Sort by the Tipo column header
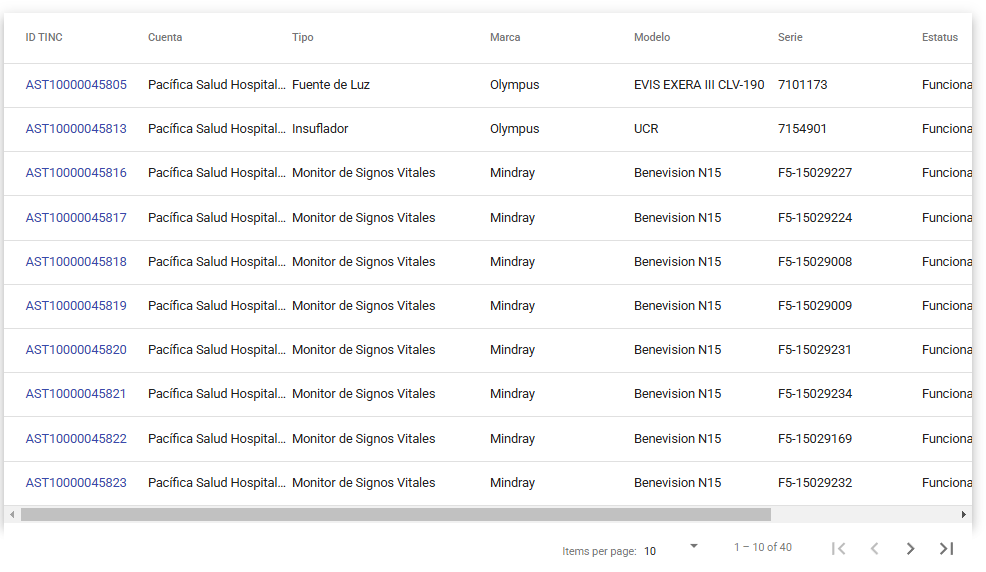 [303, 38]
